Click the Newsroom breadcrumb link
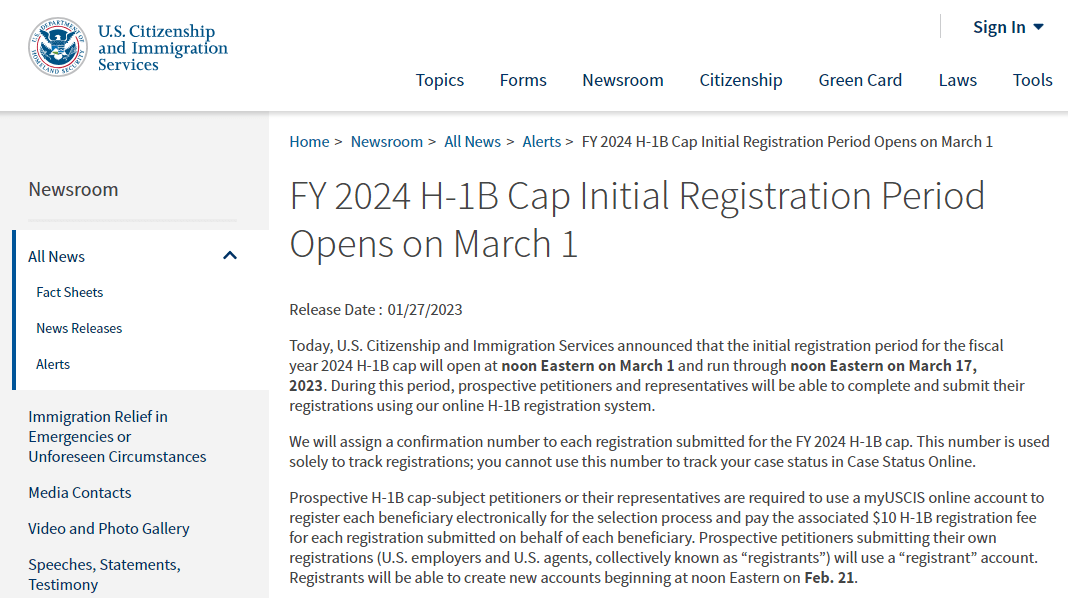 387,141
